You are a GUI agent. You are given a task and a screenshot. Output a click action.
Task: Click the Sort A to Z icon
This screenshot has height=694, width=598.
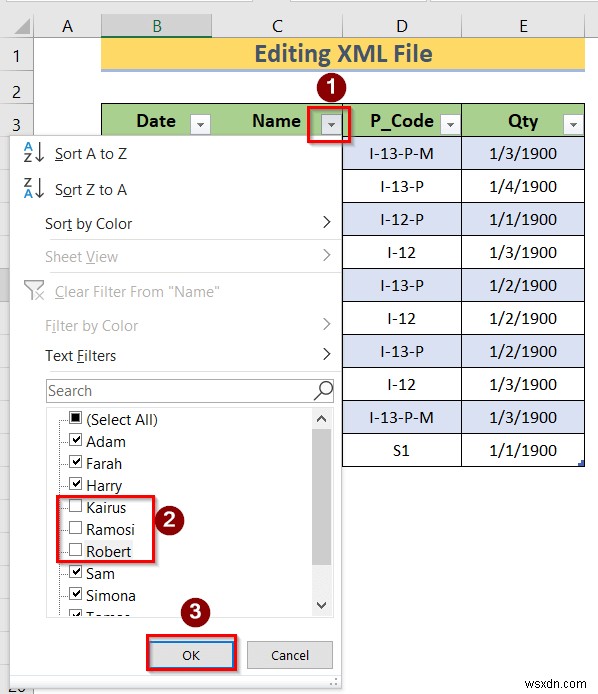tap(34, 153)
